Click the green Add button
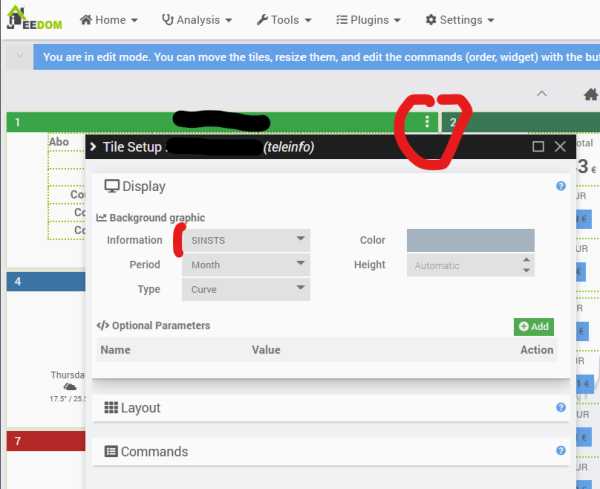Screen dimensions: 600x489 [x=534, y=327]
